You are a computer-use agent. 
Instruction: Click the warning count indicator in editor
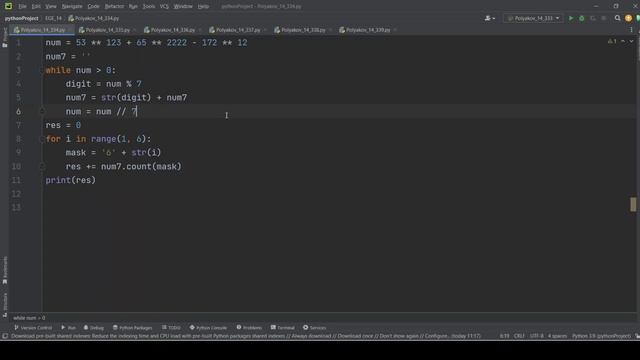pyautogui.click(x=612, y=41)
